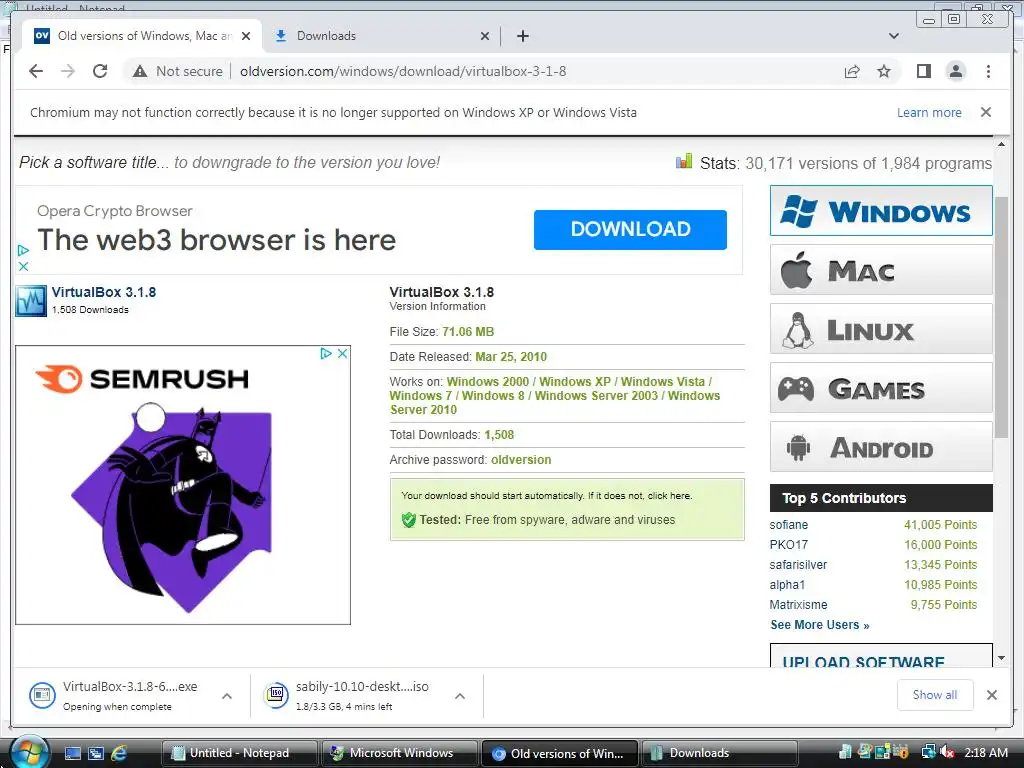Launch Internet Explorer from quick launch

pos(119,753)
